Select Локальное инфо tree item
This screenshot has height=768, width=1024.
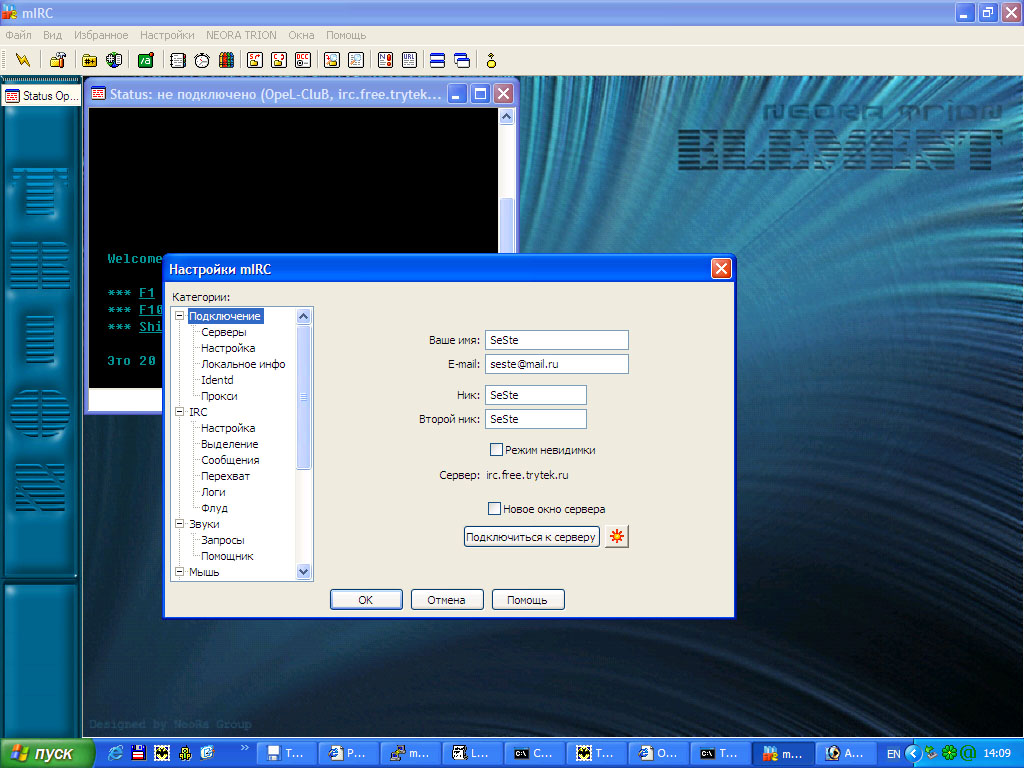(x=243, y=364)
